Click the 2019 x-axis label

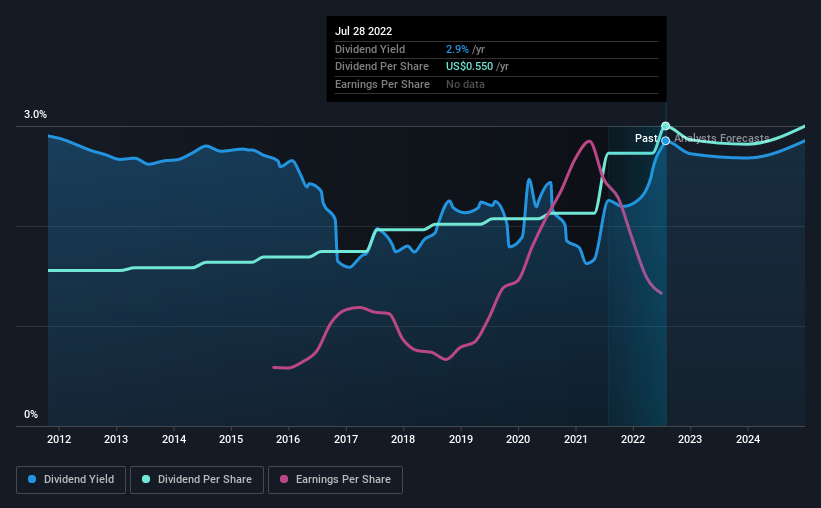click(x=461, y=439)
